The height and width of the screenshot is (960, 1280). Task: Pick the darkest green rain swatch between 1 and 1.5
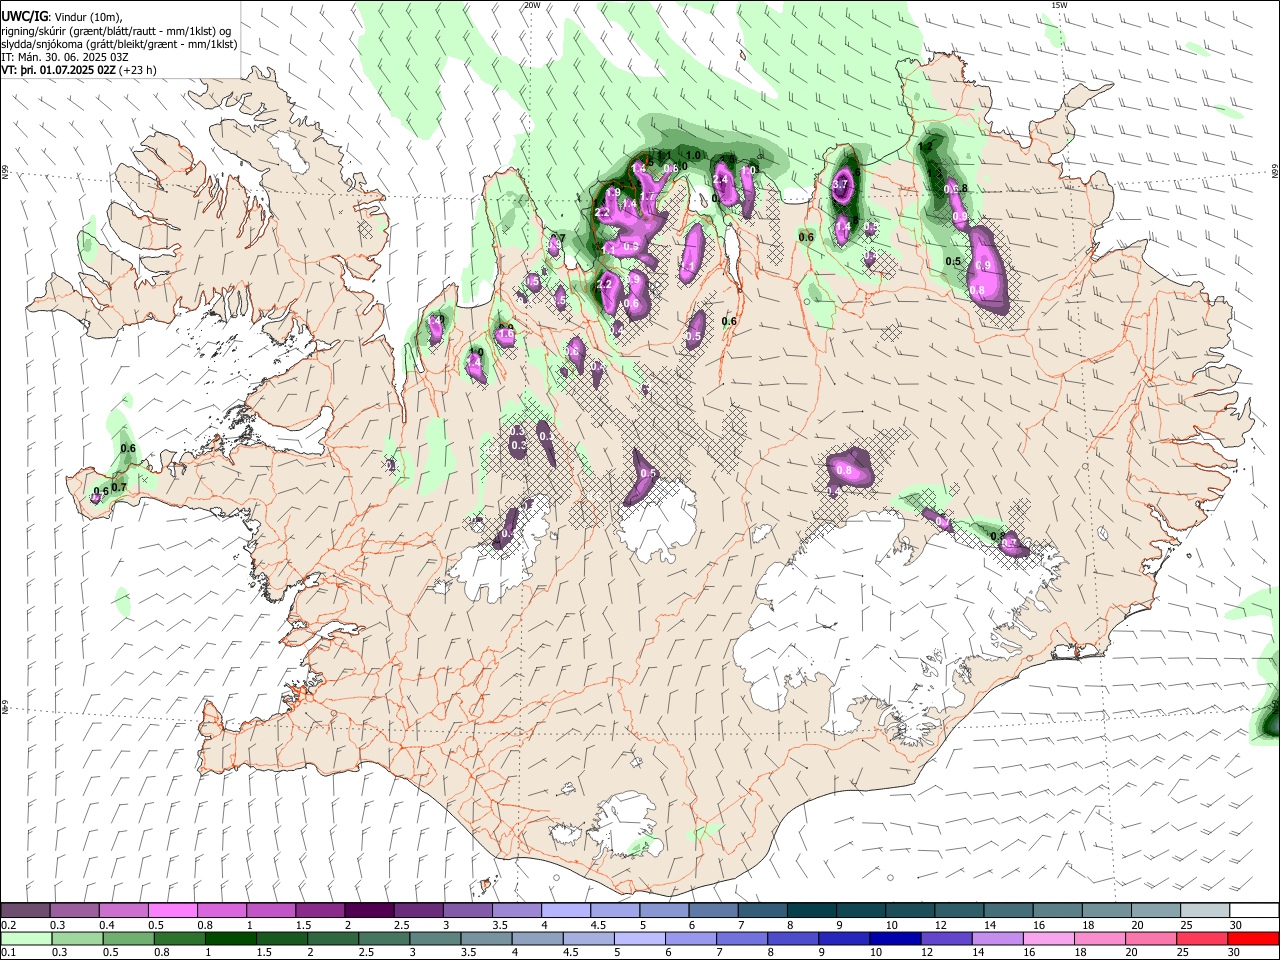tap(230, 938)
